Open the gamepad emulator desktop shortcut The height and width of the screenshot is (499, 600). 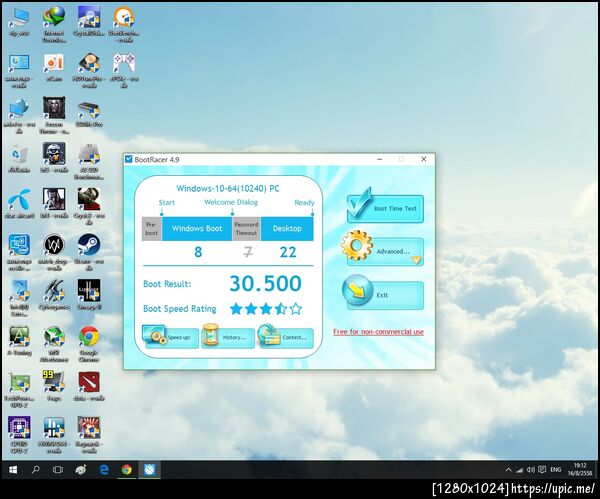tap(124, 70)
